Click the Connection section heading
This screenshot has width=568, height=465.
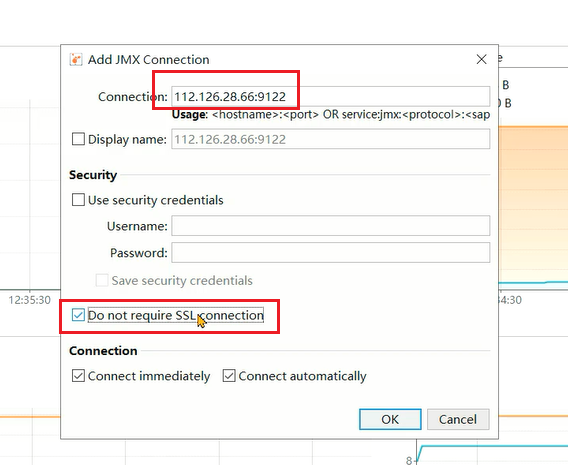tap(103, 351)
